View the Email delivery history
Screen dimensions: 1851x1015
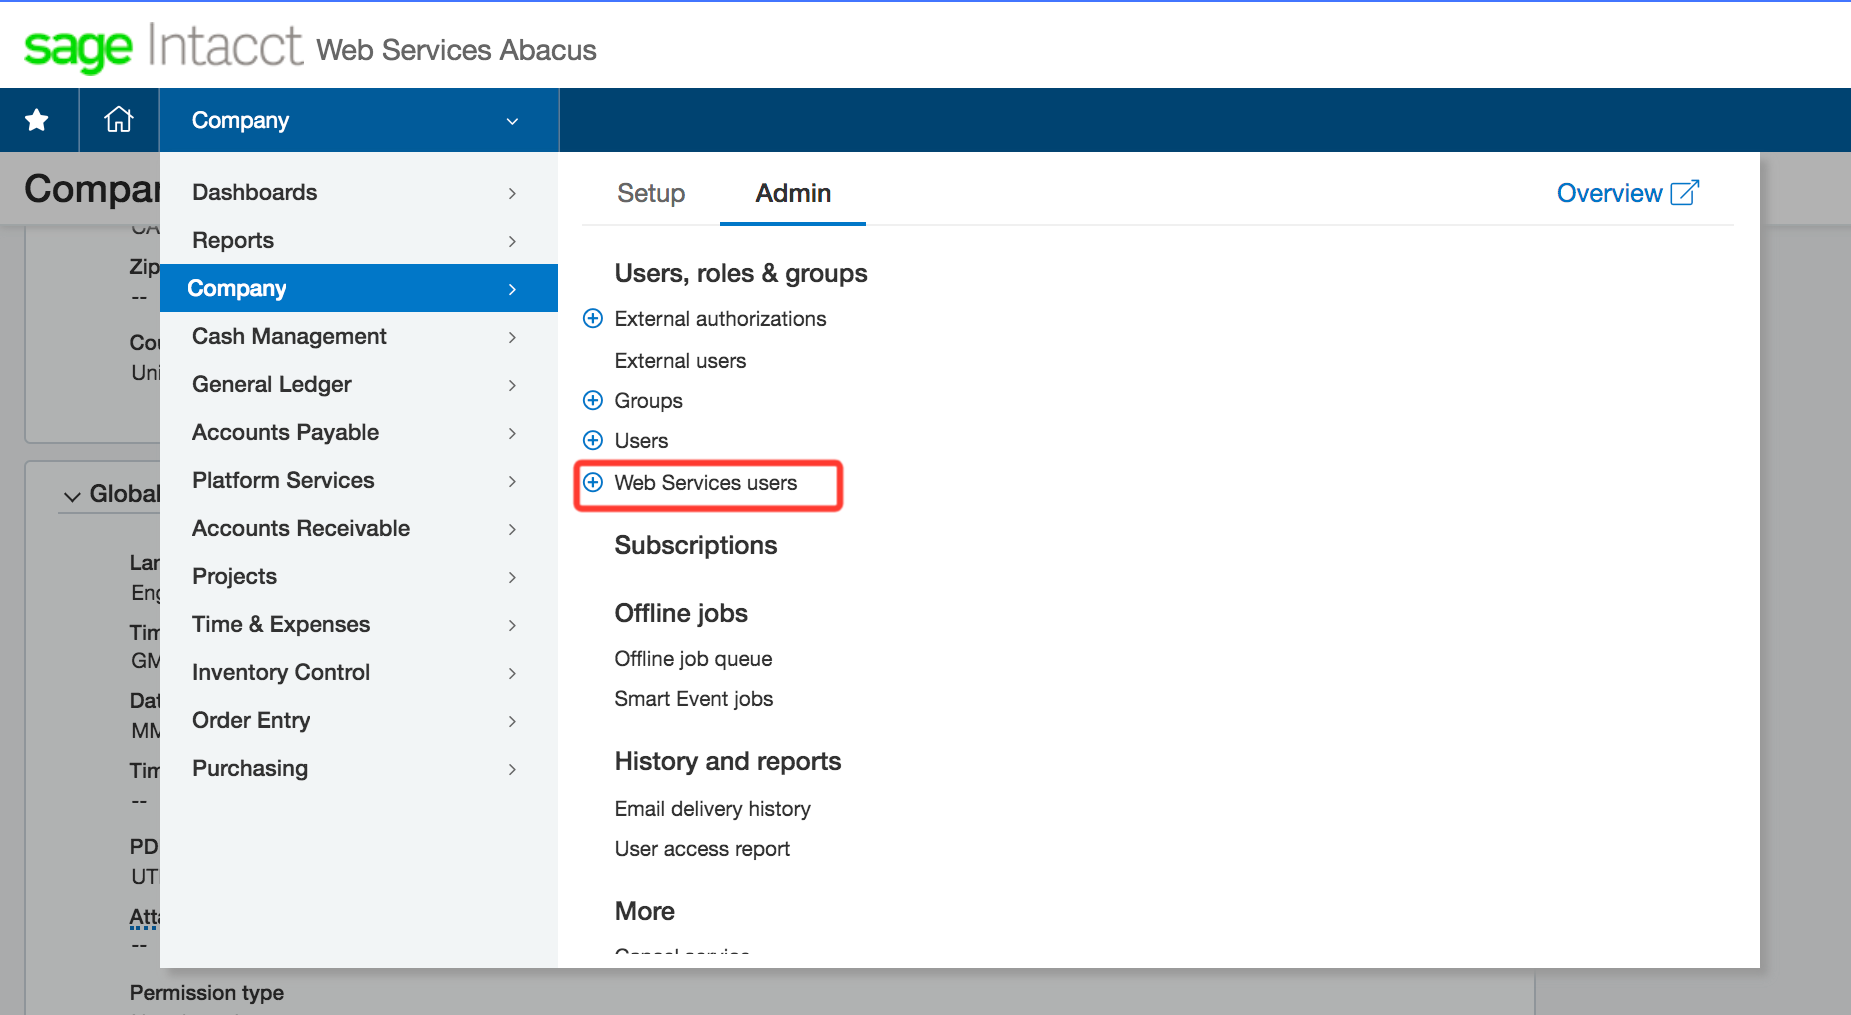(712, 808)
